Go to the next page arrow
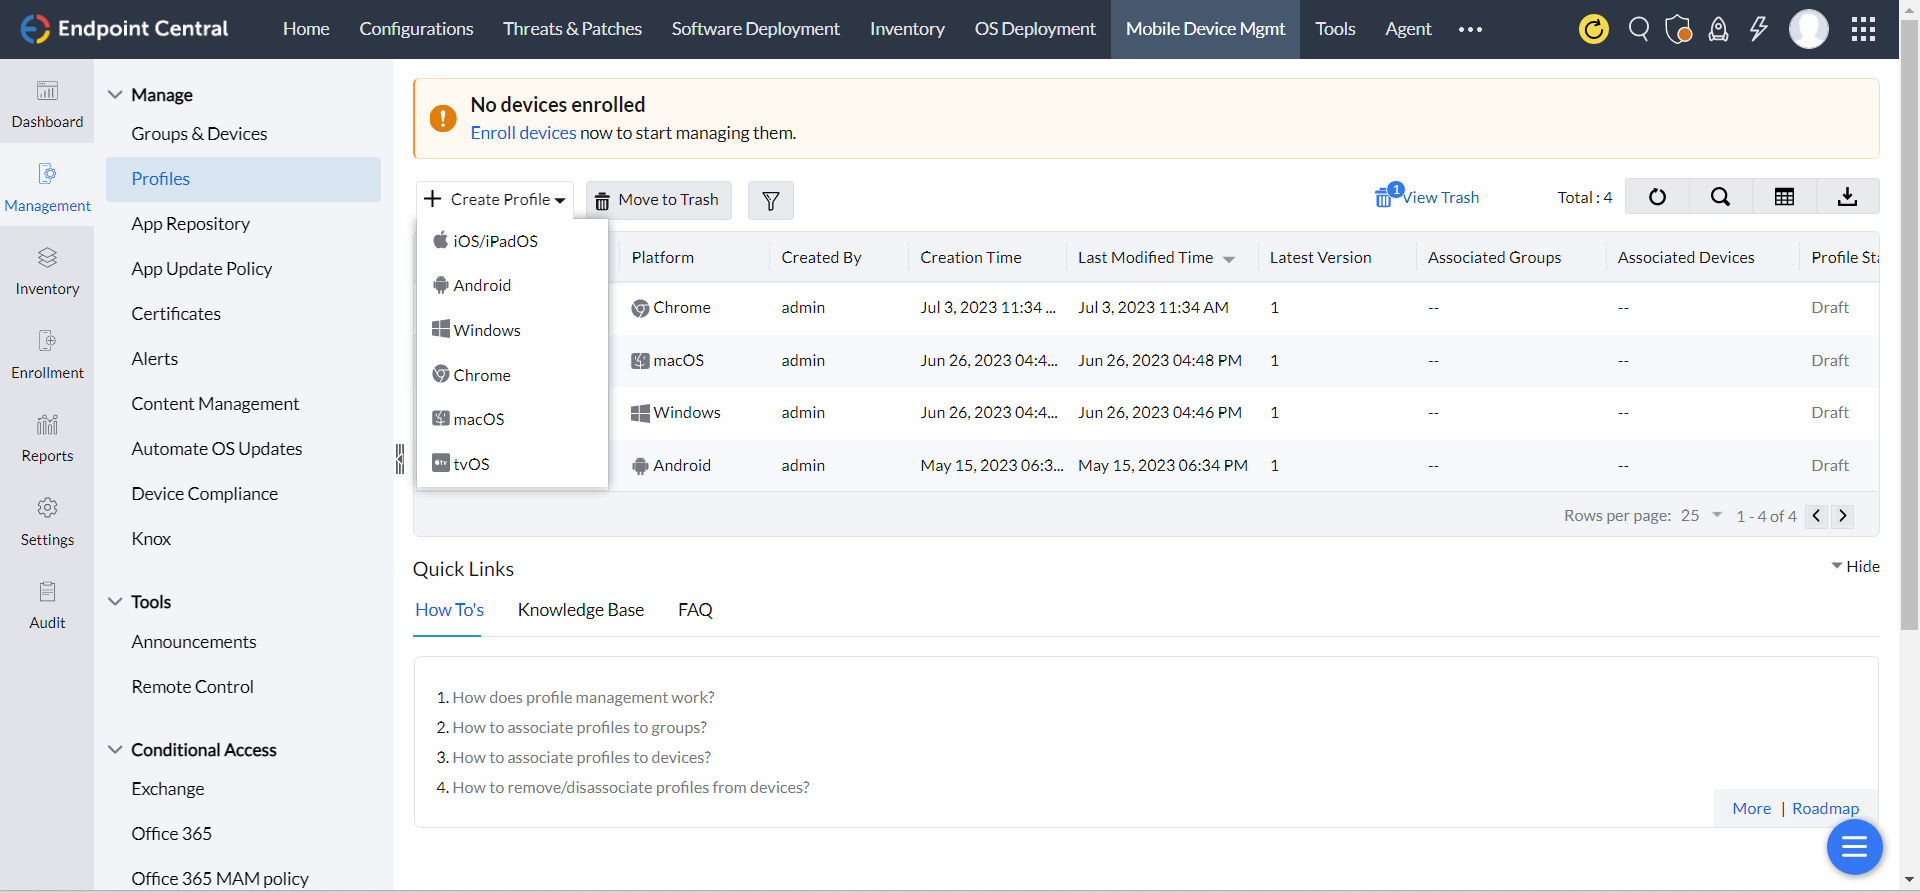 click(1842, 516)
